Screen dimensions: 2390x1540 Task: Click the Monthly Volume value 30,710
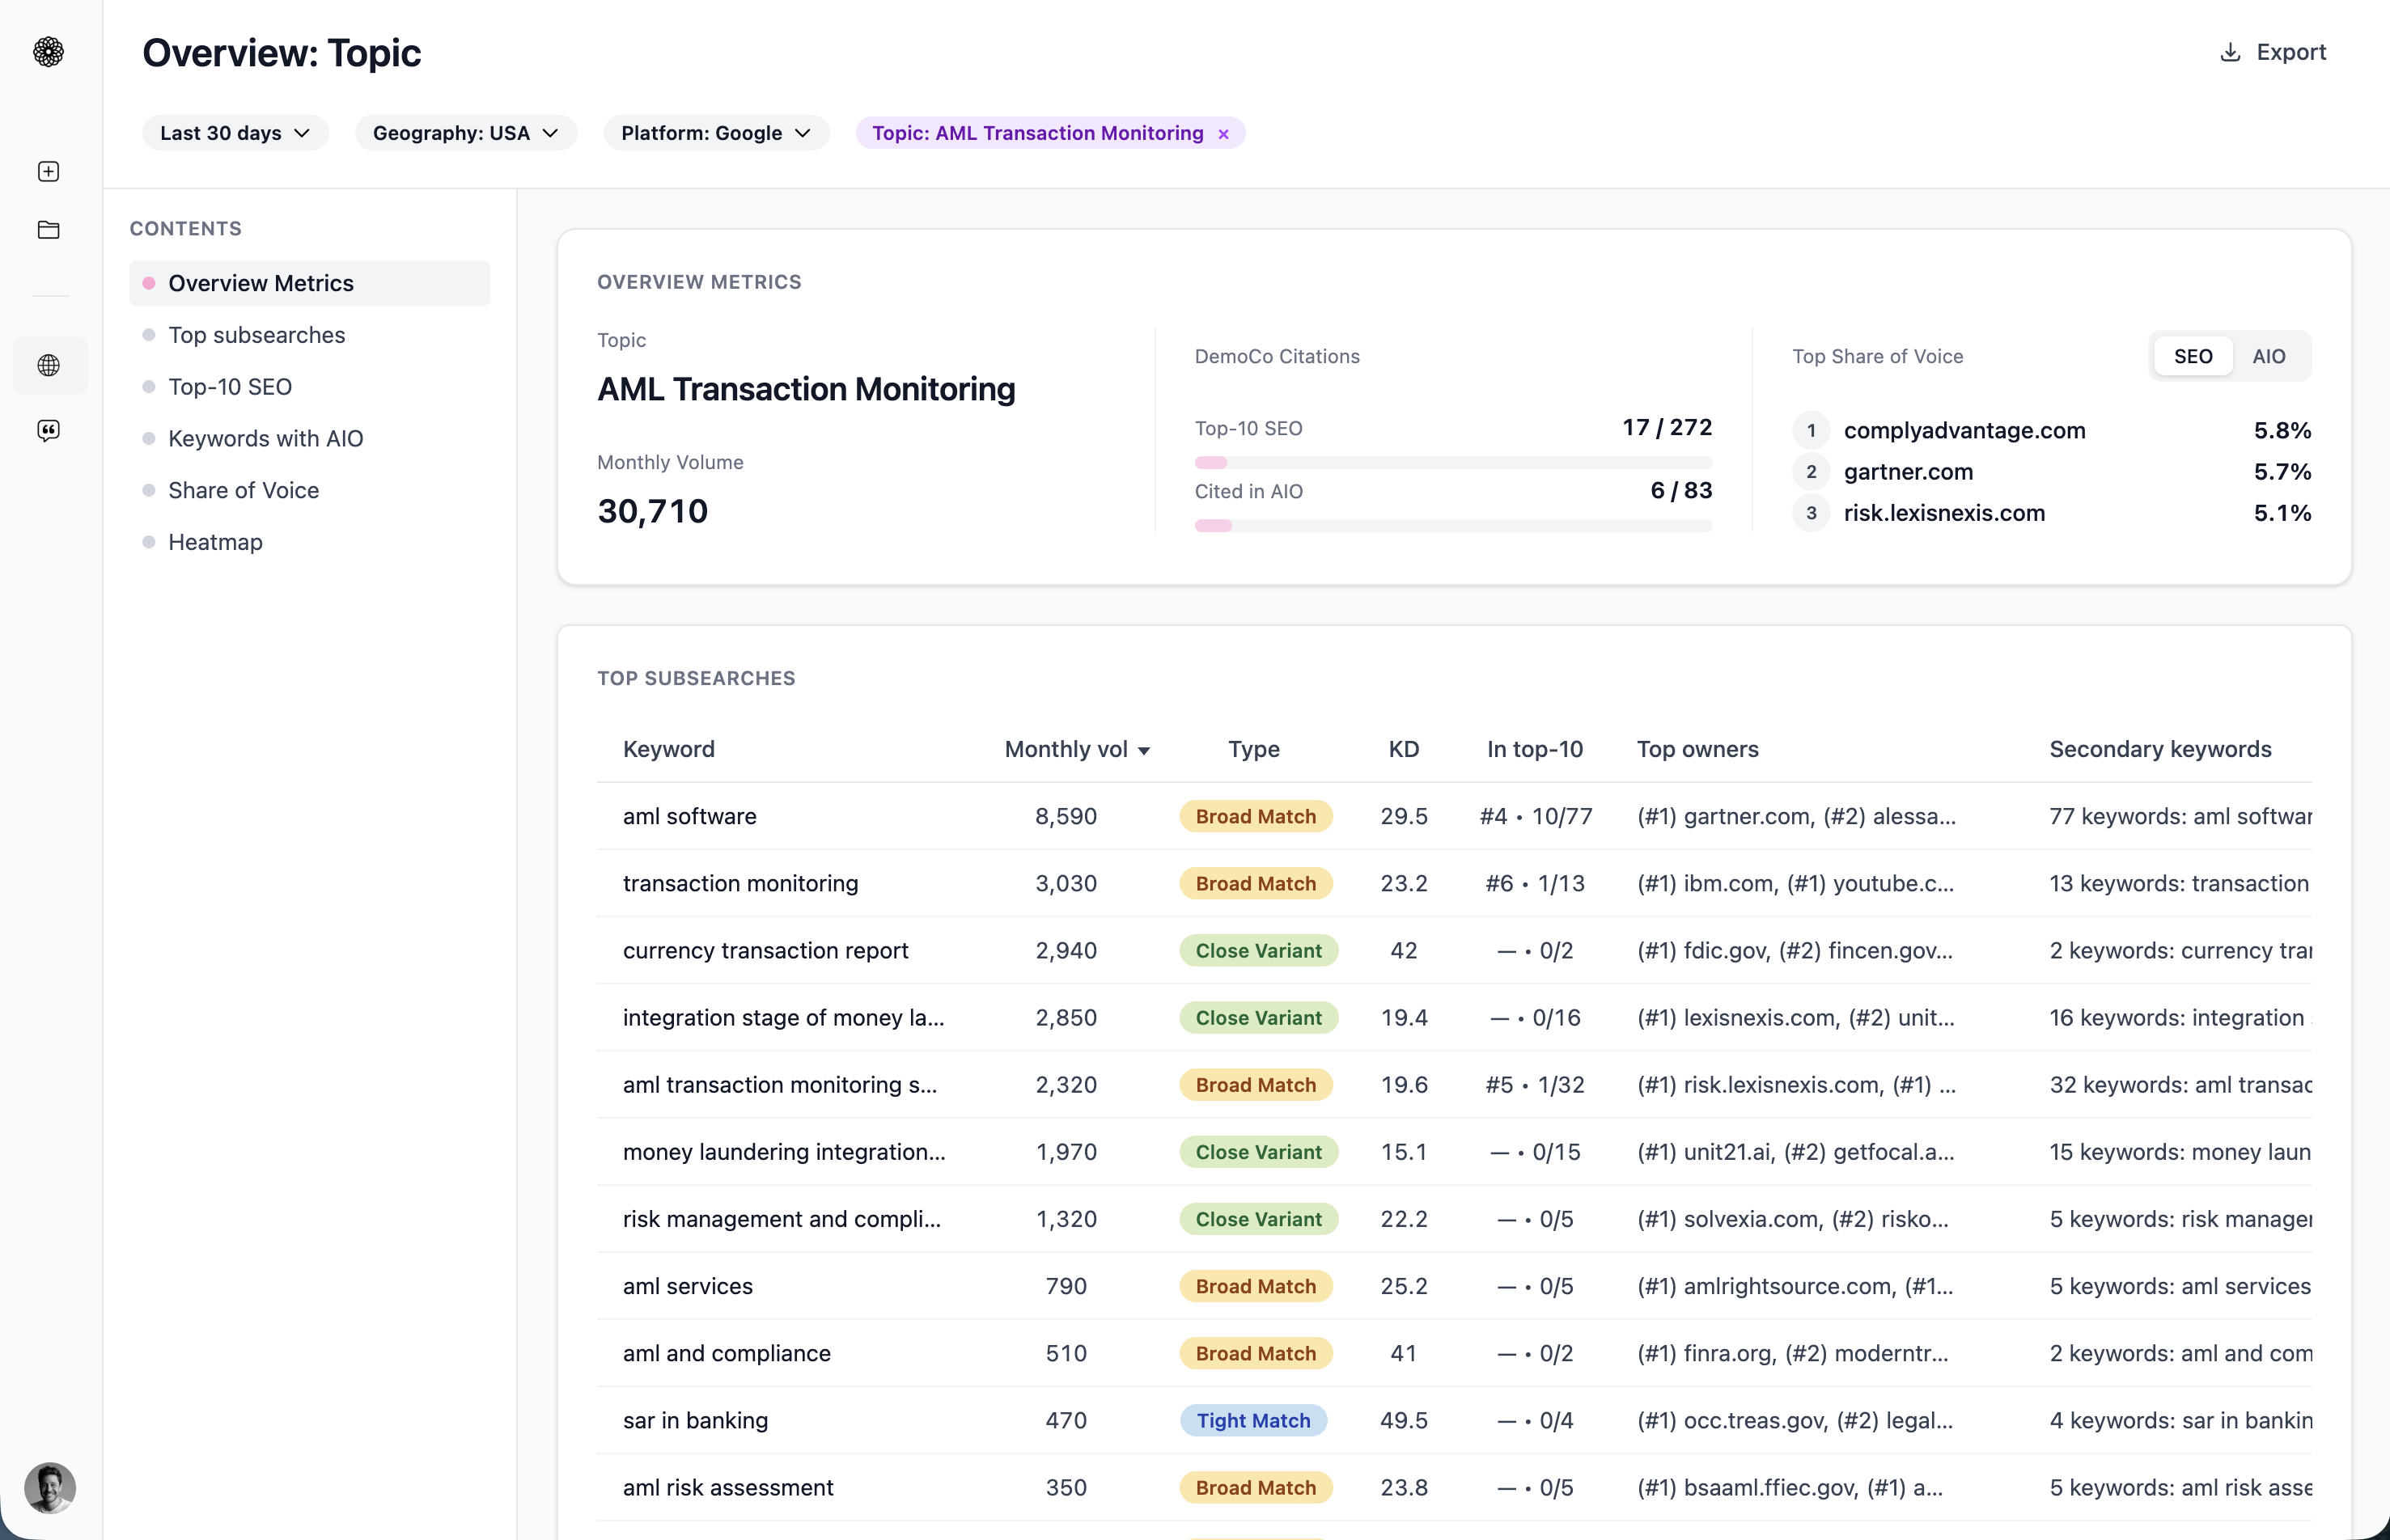pyautogui.click(x=652, y=511)
